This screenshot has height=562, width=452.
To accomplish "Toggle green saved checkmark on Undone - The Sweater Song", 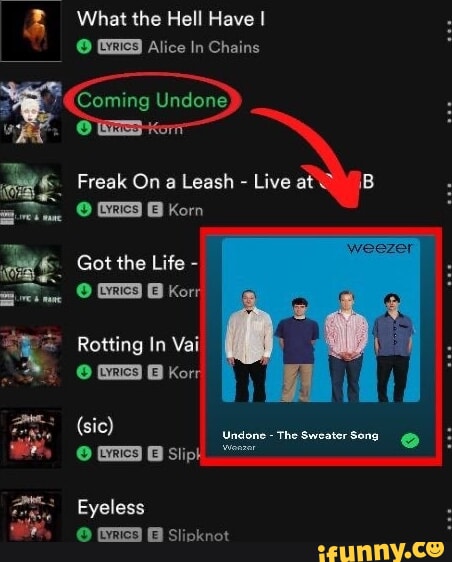I will [410, 440].
